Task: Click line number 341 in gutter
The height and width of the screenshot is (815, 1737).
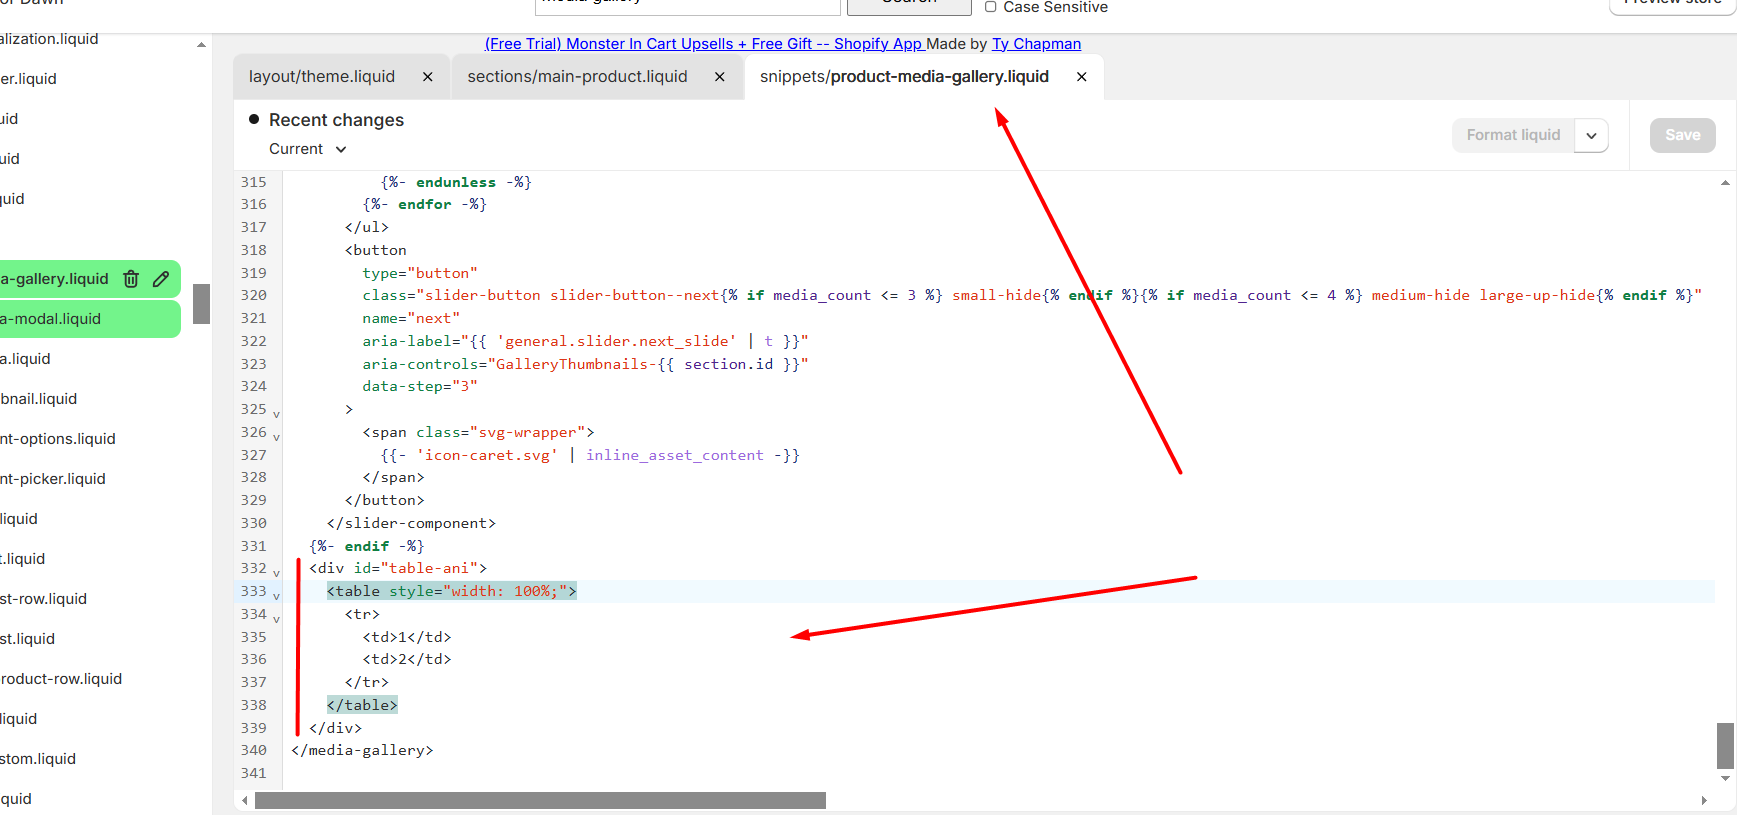Action: pyautogui.click(x=254, y=773)
